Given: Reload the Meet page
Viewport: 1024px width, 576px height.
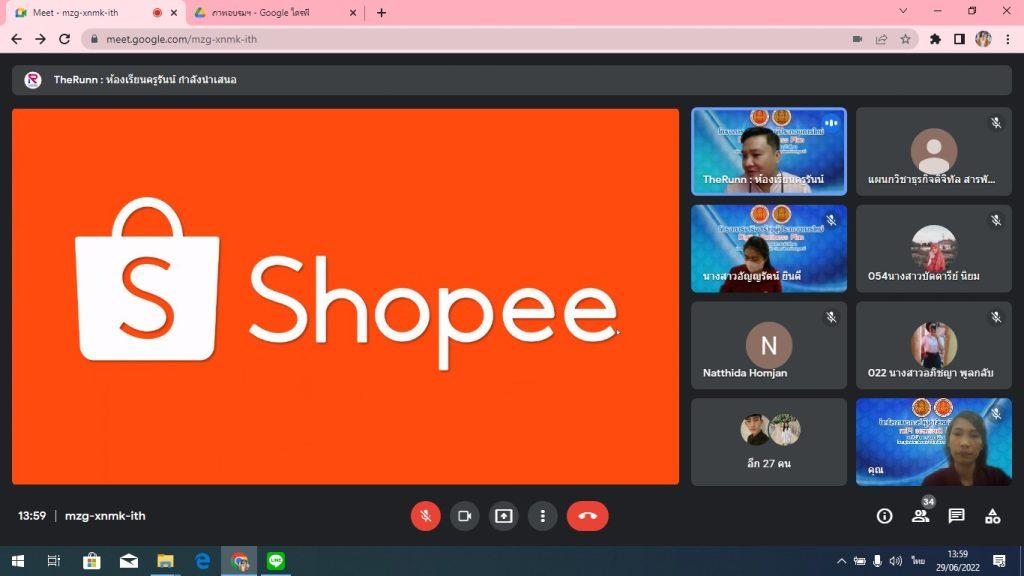Looking at the screenshot, I should coord(64,39).
